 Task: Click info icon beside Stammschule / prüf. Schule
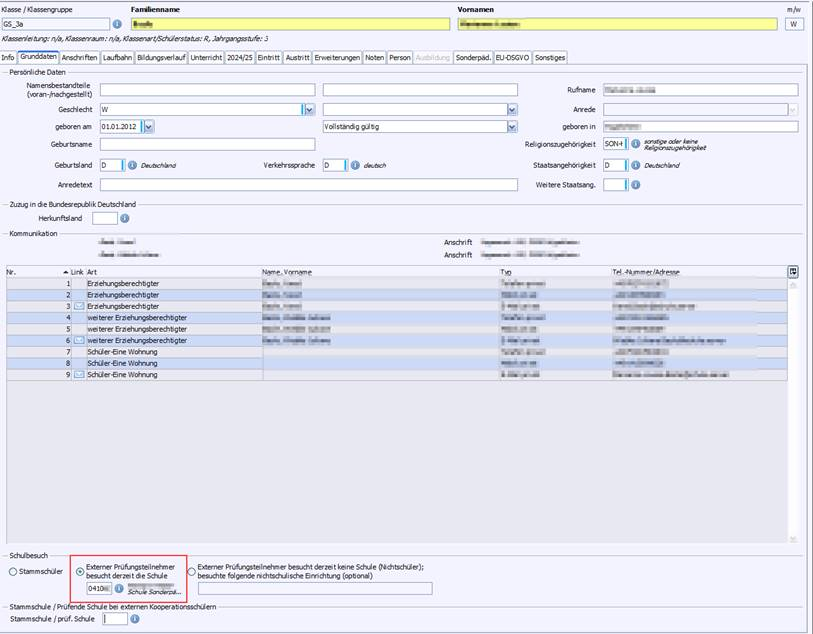[135, 618]
